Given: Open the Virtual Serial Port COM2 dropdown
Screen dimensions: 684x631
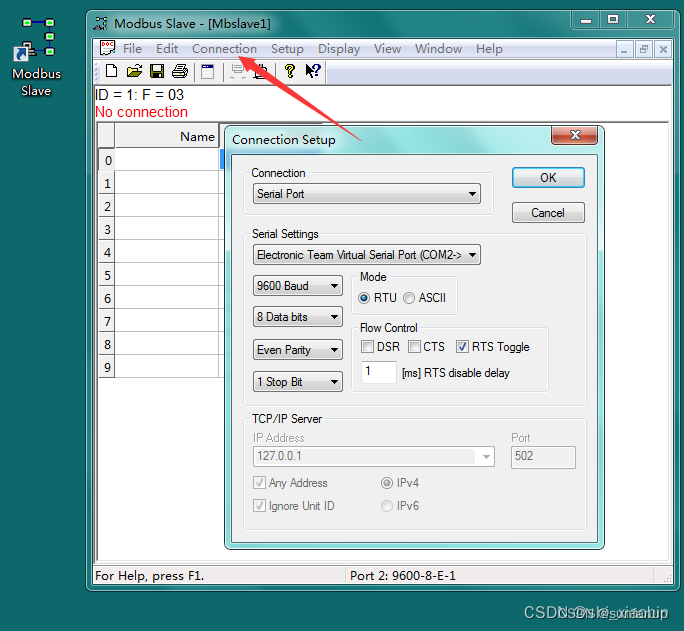Looking at the screenshot, I should coord(367,255).
